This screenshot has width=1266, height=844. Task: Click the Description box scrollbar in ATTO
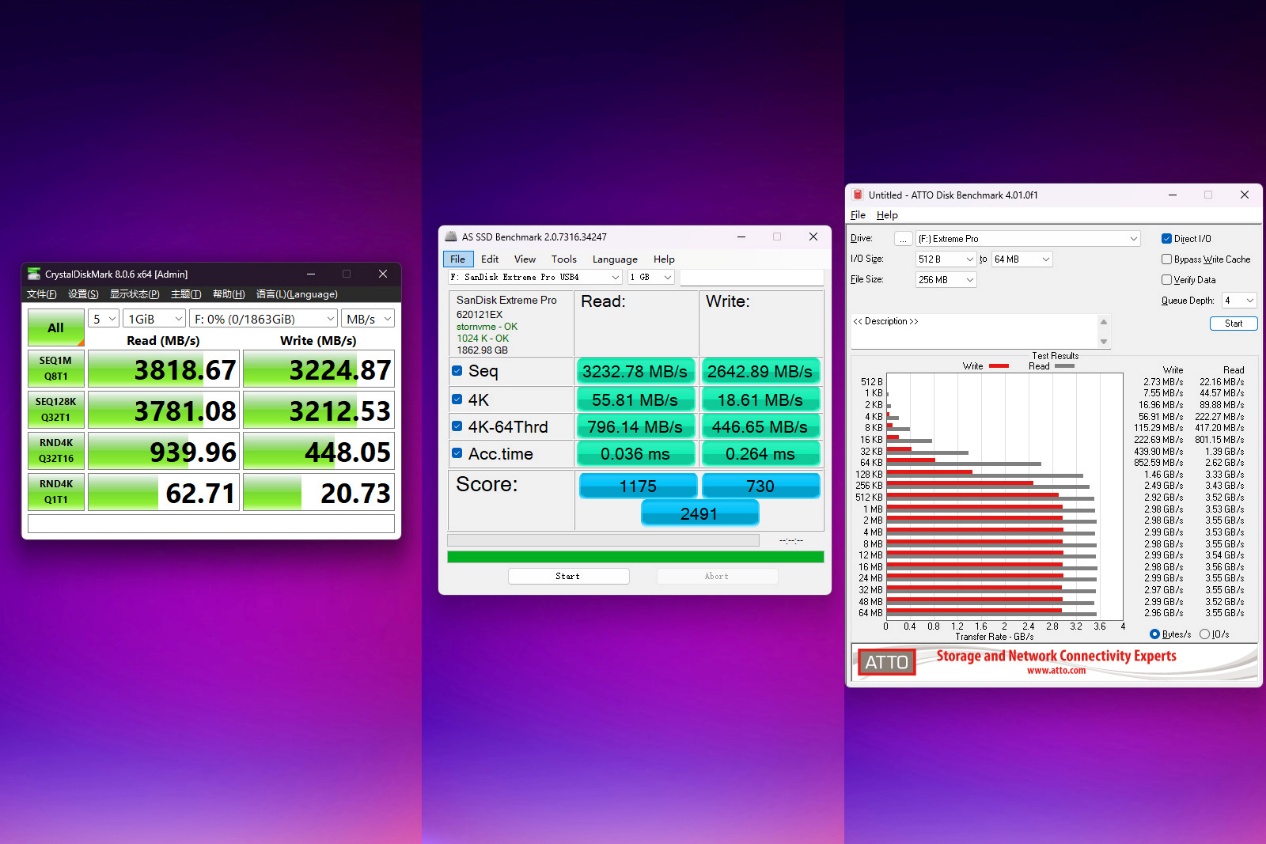point(1104,331)
